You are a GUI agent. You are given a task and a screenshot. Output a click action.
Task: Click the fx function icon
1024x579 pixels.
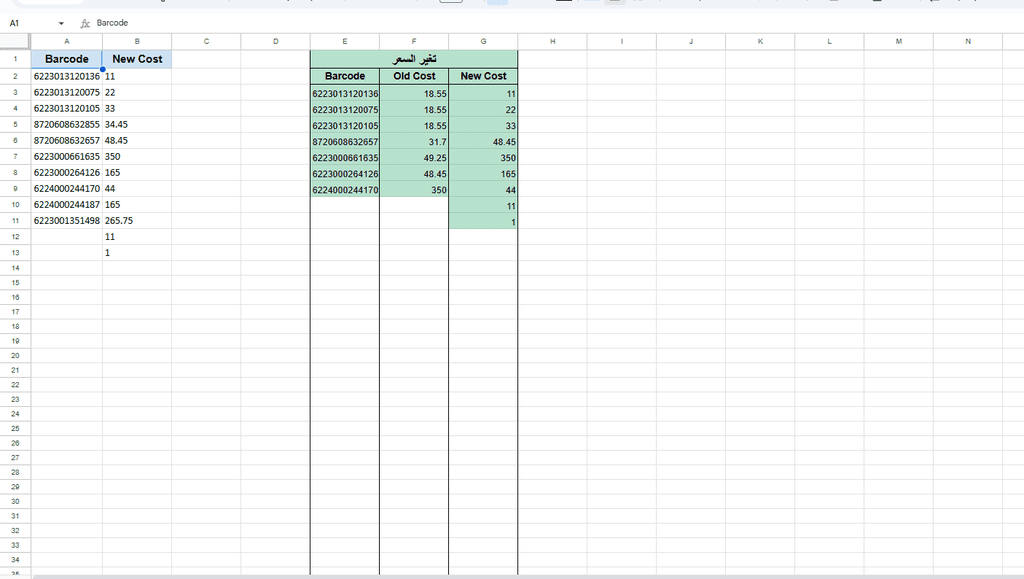click(85, 23)
